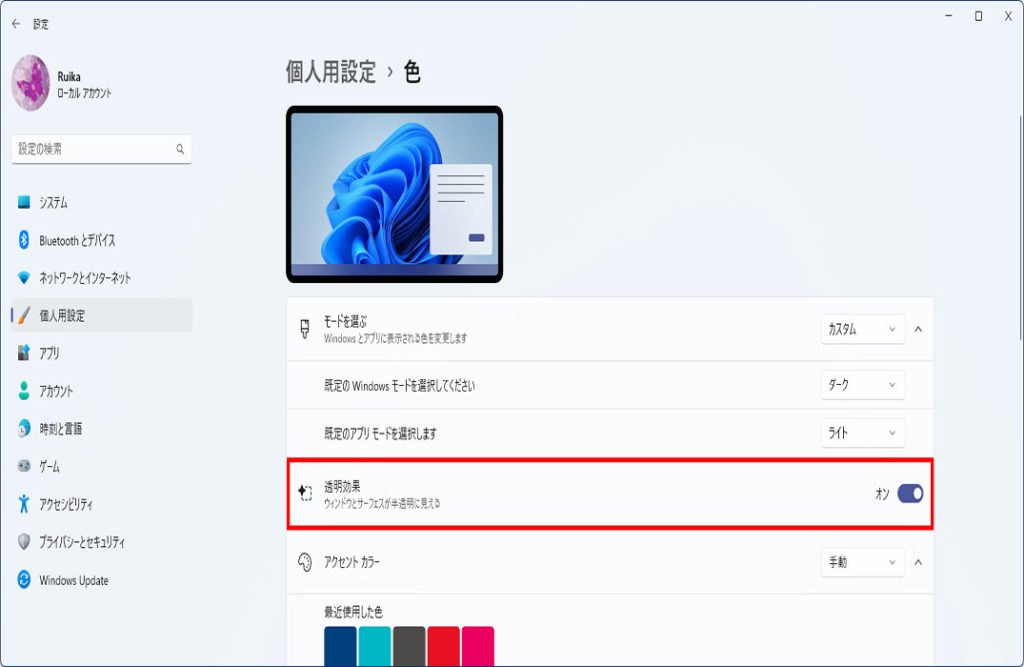Collapse the モードを選ぶ section chevron

(x=918, y=329)
